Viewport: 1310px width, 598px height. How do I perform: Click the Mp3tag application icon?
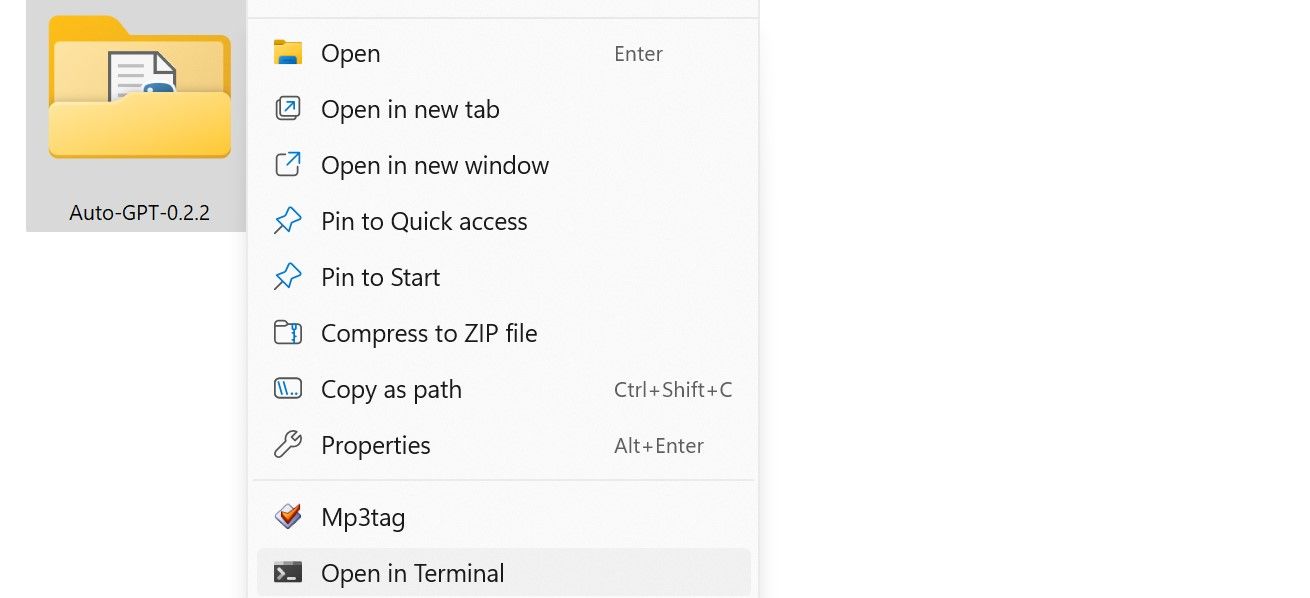click(x=288, y=517)
